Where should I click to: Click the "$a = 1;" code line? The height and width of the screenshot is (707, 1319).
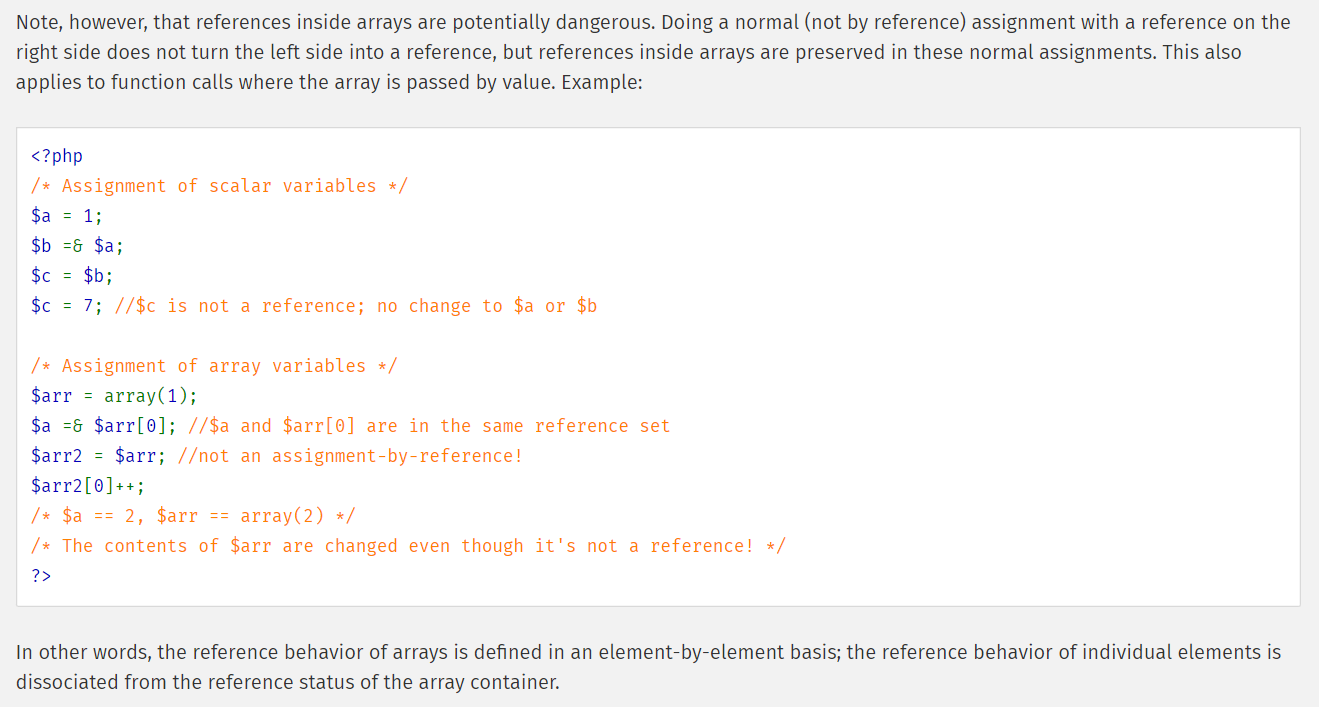point(67,216)
